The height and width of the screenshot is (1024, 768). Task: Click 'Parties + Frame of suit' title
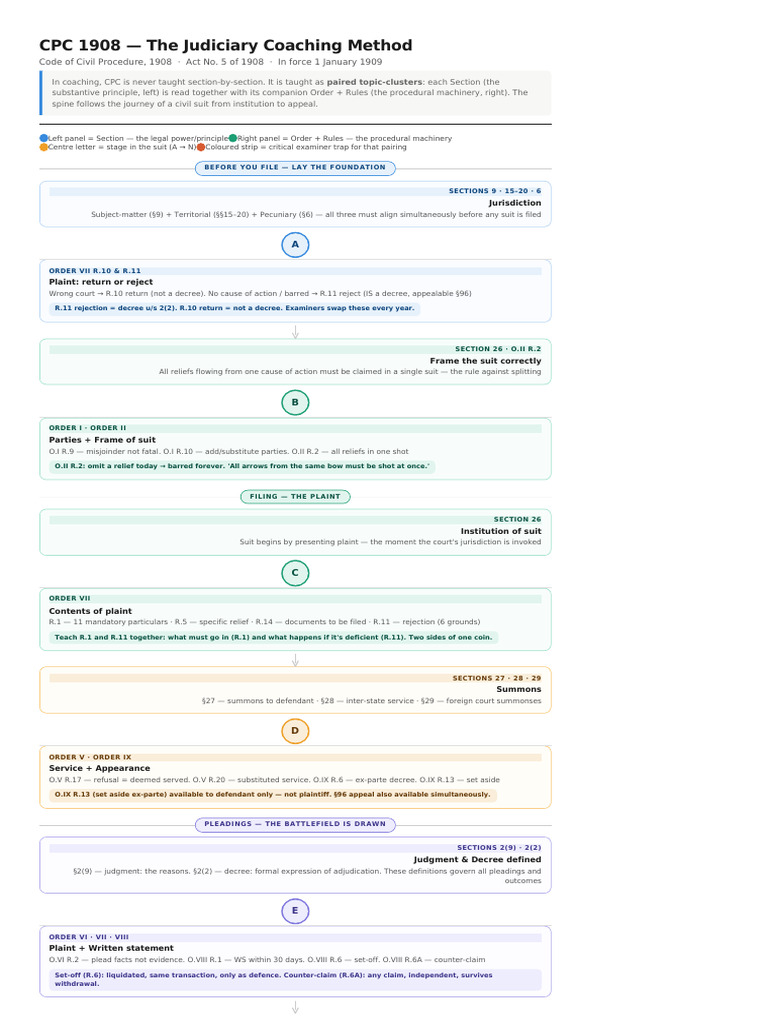point(102,440)
